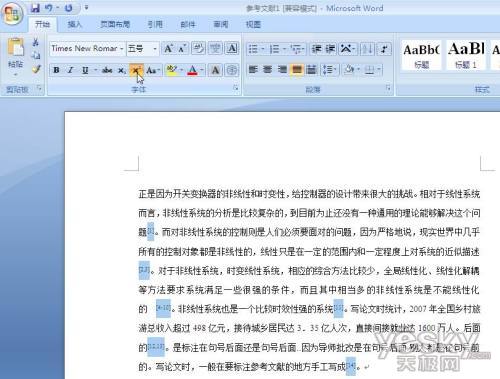This screenshot has height=379, width=500.
Task: Switch to 邮件 Mailings tab
Action: pyautogui.click(x=188, y=24)
